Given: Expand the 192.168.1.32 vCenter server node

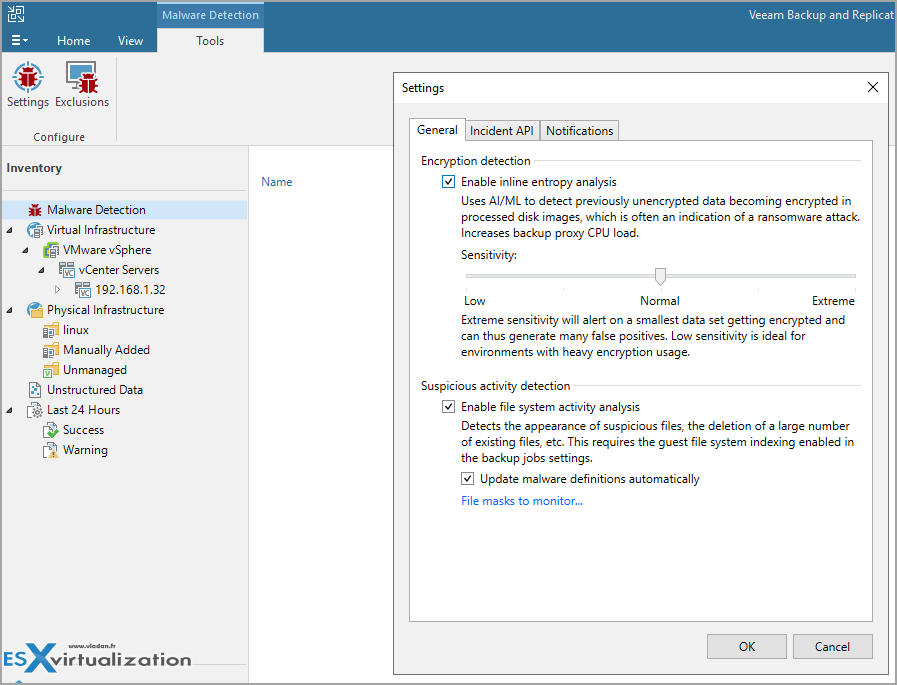Looking at the screenshot, I should click(57, 290).
